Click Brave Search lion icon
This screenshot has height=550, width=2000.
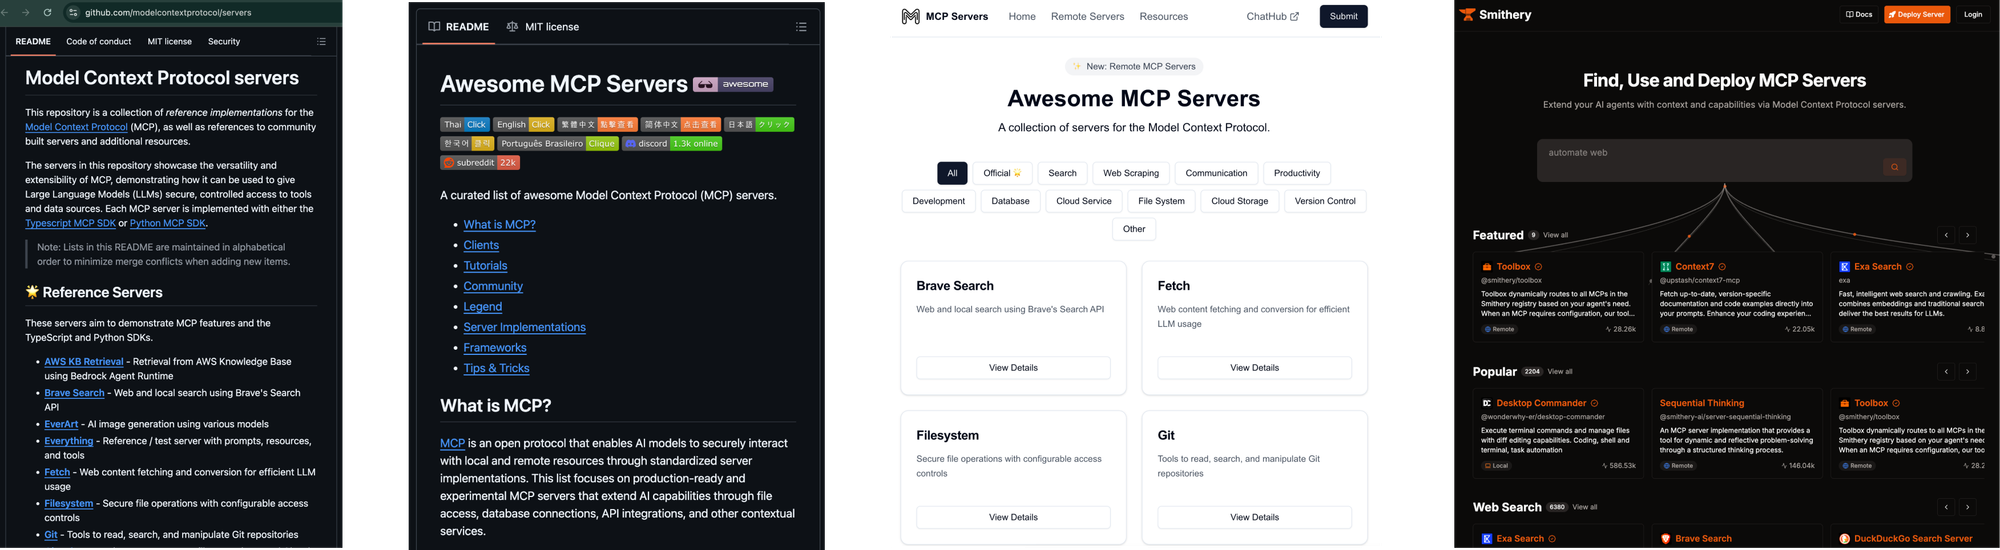[1665, 539]
